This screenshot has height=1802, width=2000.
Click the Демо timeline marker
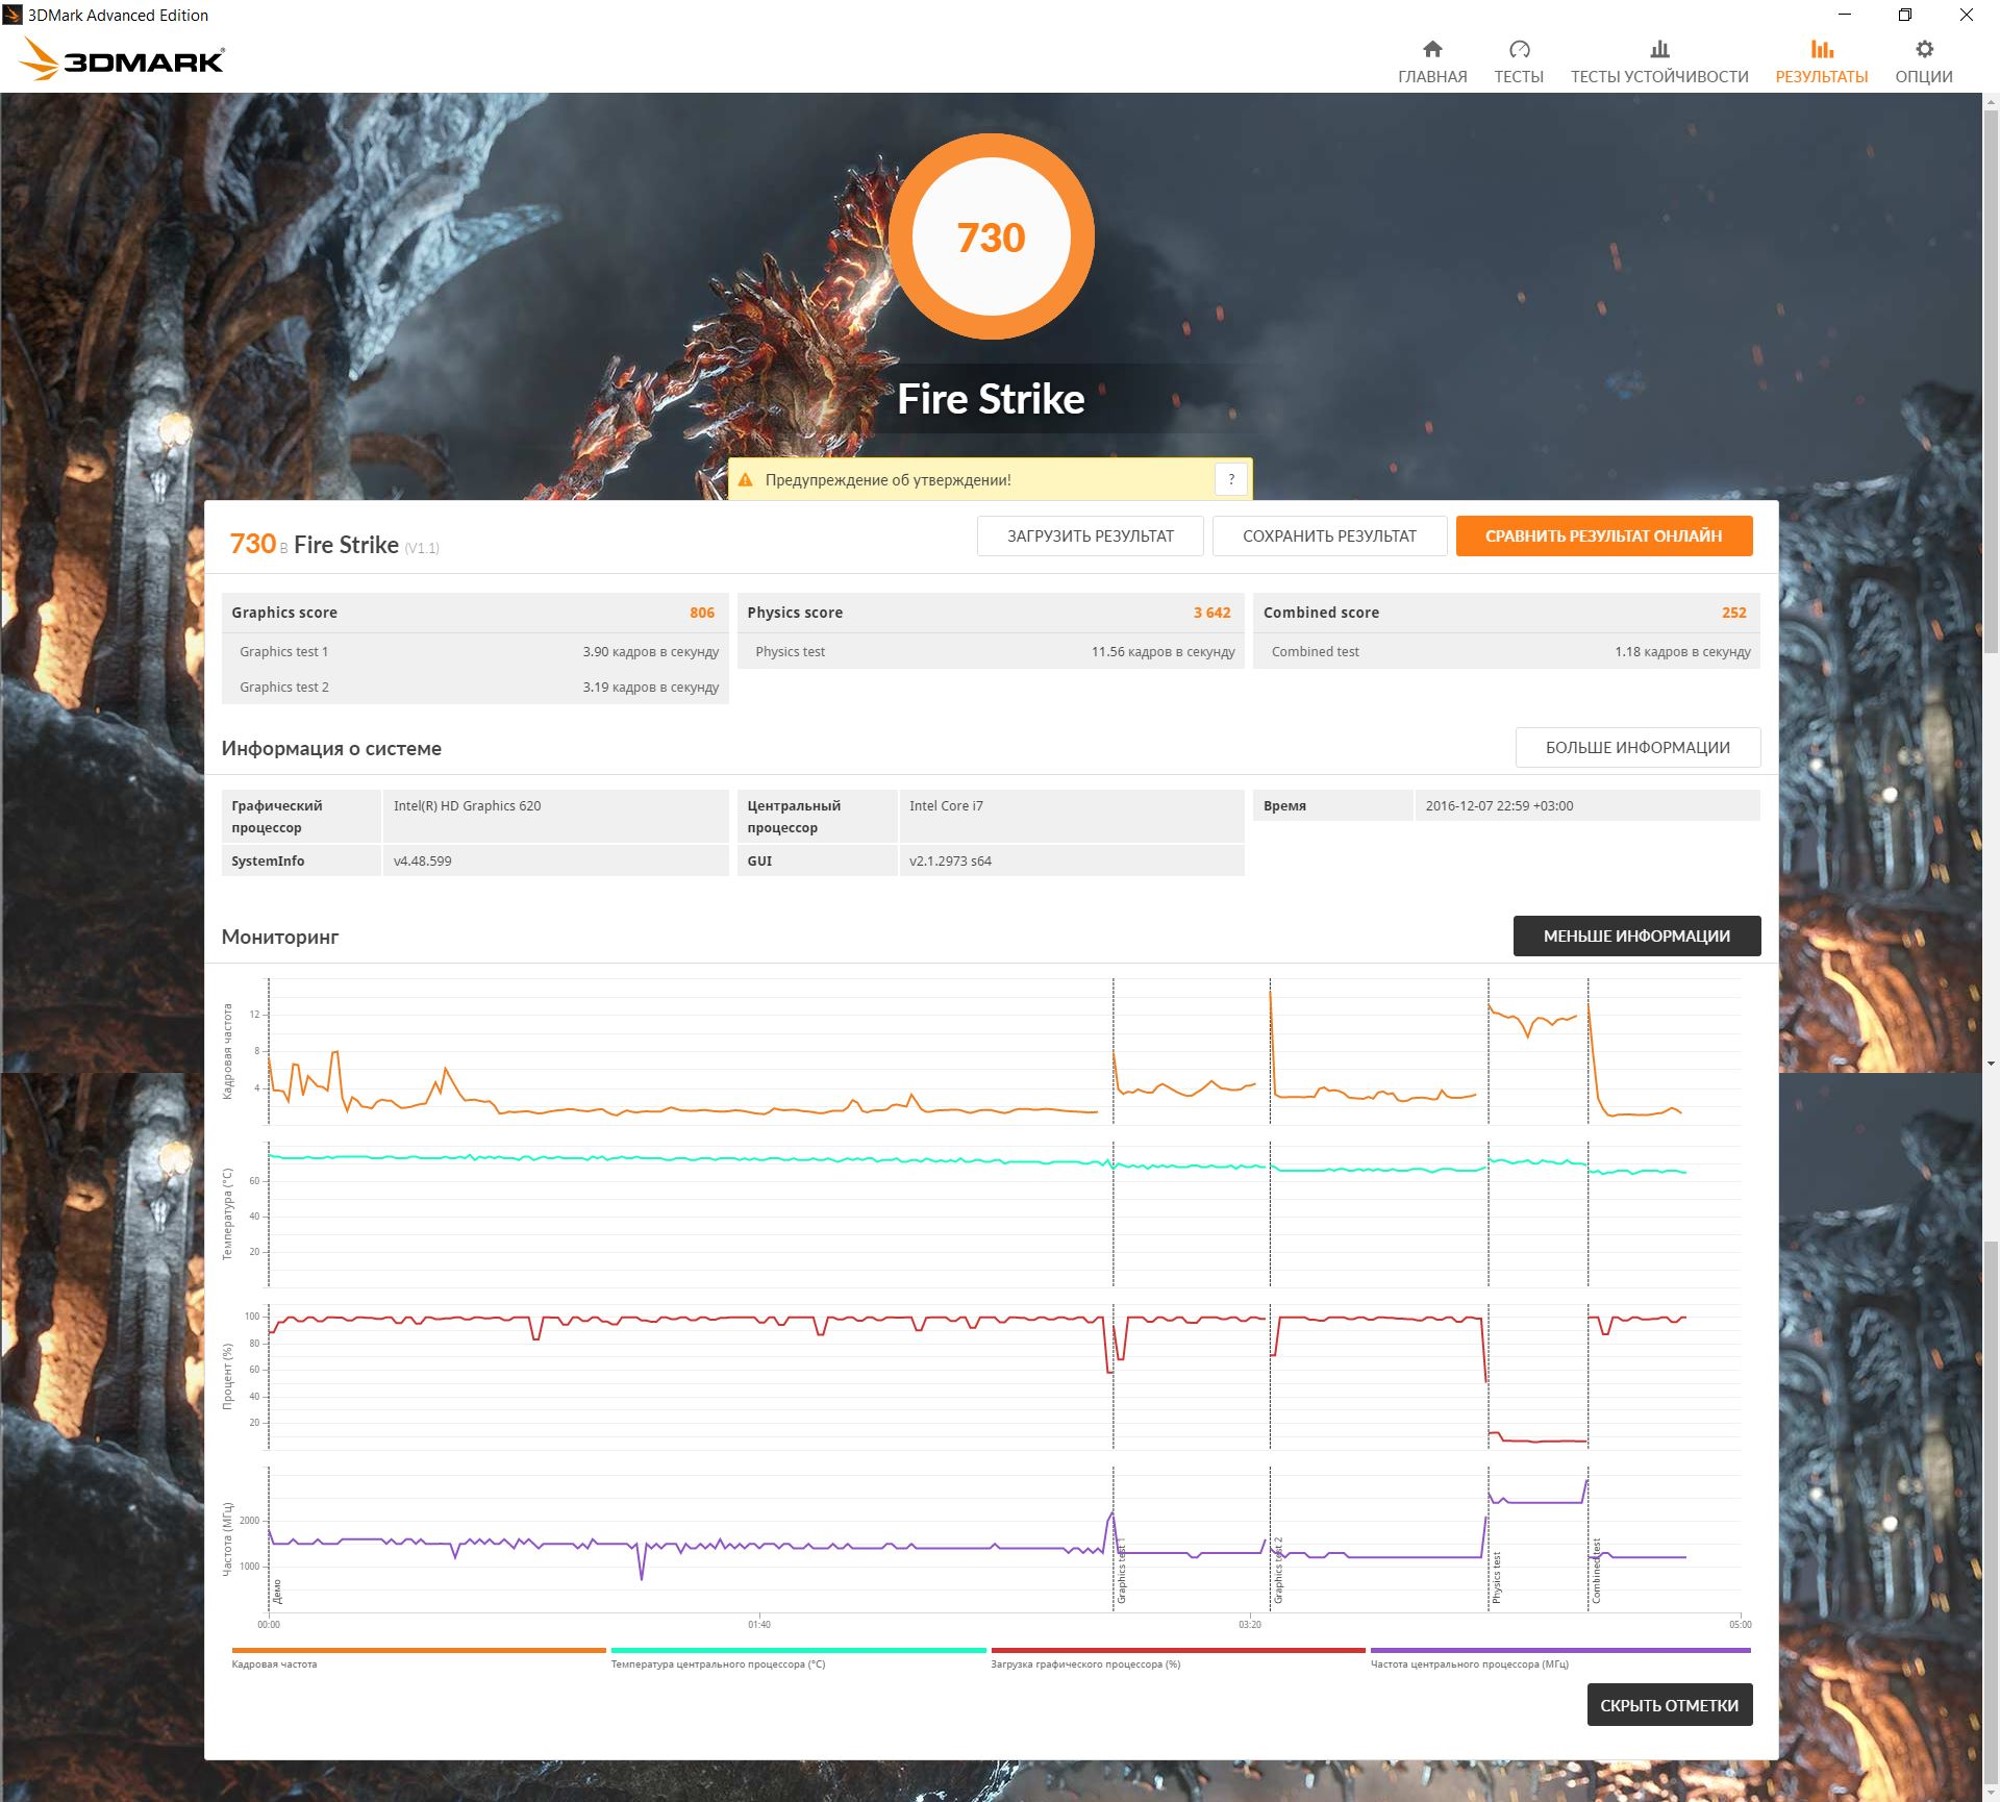point(277,1591)
